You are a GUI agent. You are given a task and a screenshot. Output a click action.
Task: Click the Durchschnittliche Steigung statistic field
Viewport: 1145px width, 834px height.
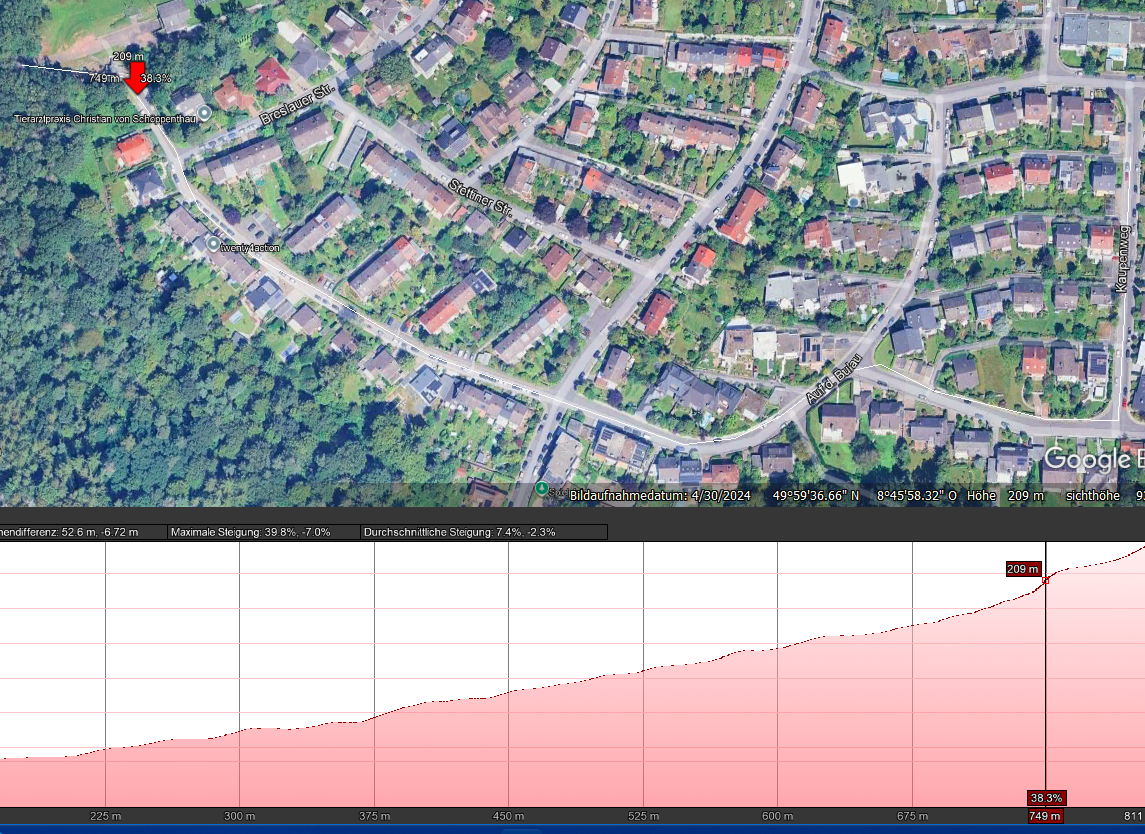(483, 532)
